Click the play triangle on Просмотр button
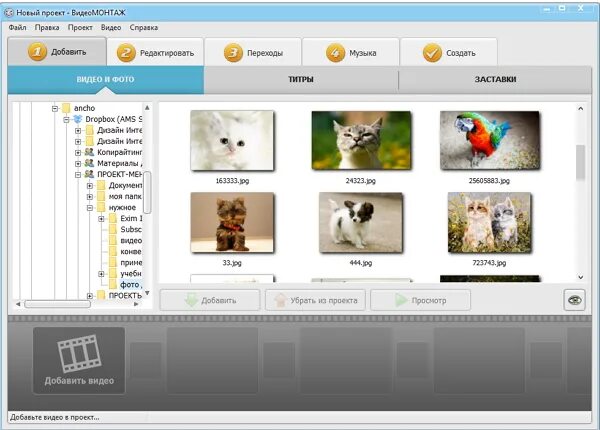The width and height of the screenshot is (600, 430). pyautogui.click(x=401, y=300)
